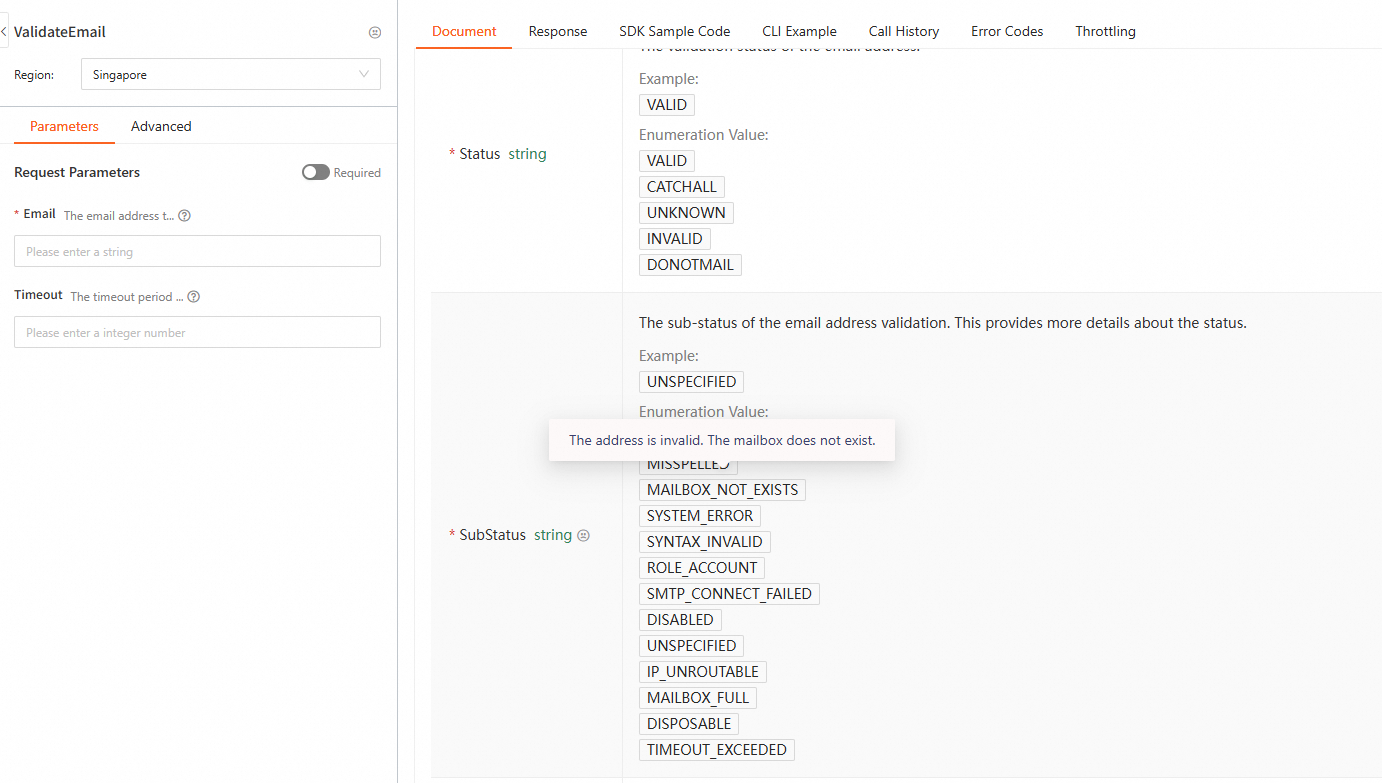This screenshot has width=1382, height=783.
Task: Toggle the Required parameters switch
Action: (316, 172)
